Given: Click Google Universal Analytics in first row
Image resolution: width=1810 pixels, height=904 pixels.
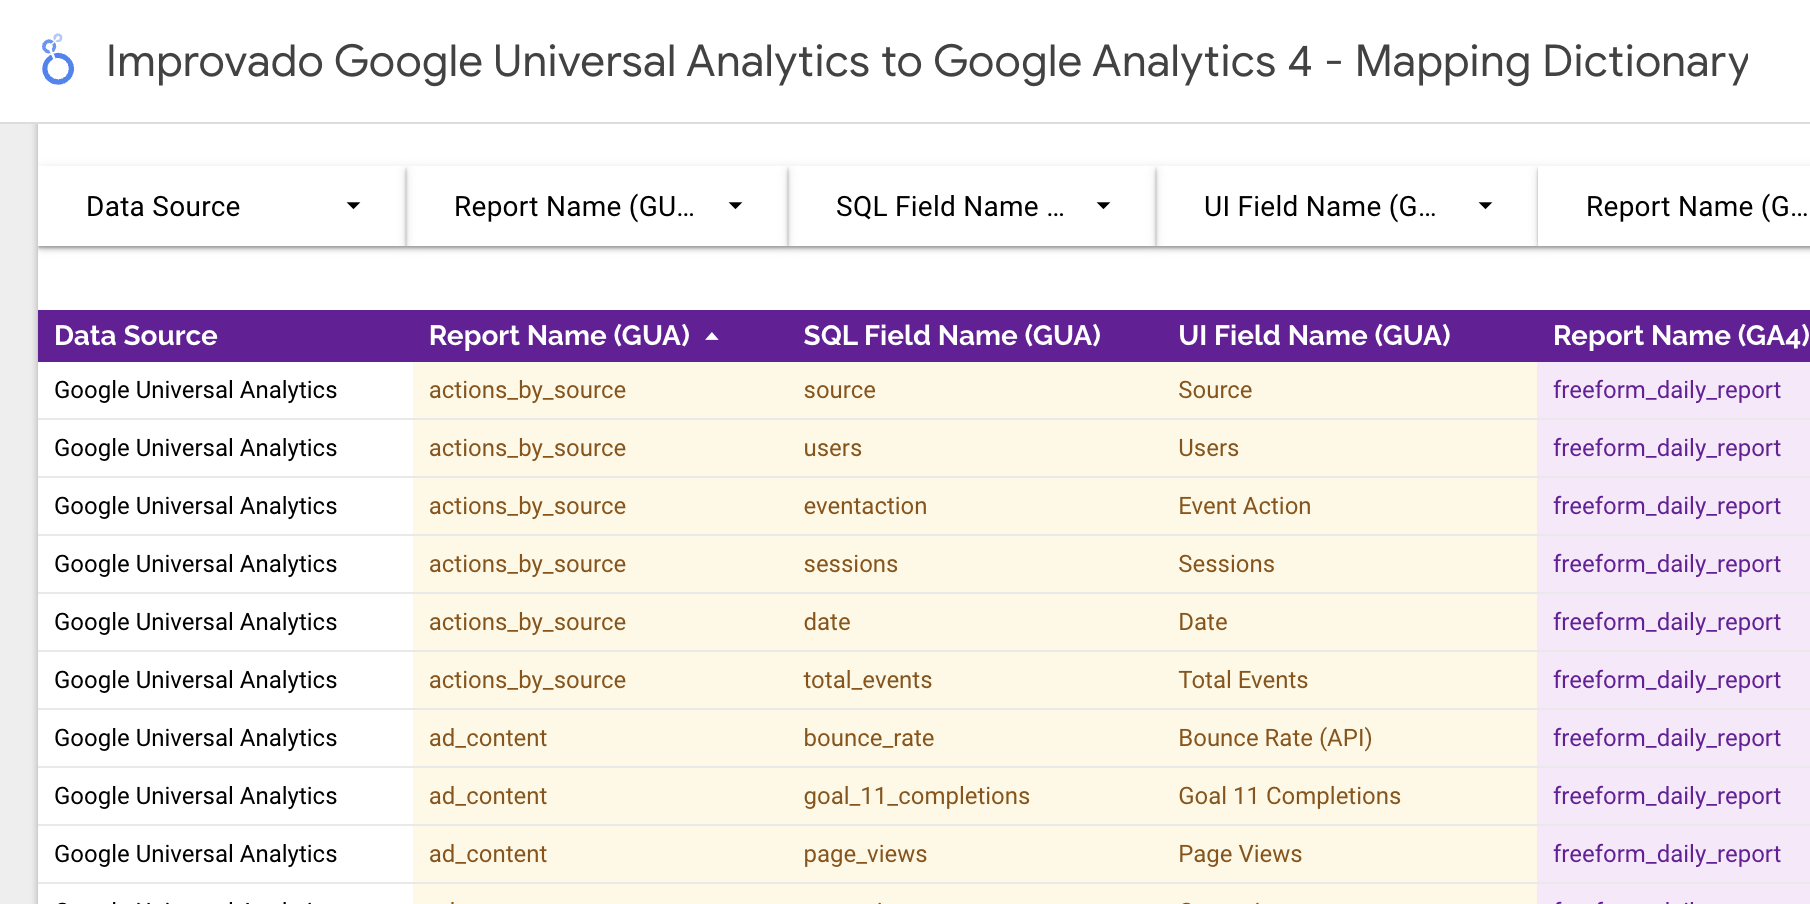Looking at the screenshot, I should tap(195, 390).
